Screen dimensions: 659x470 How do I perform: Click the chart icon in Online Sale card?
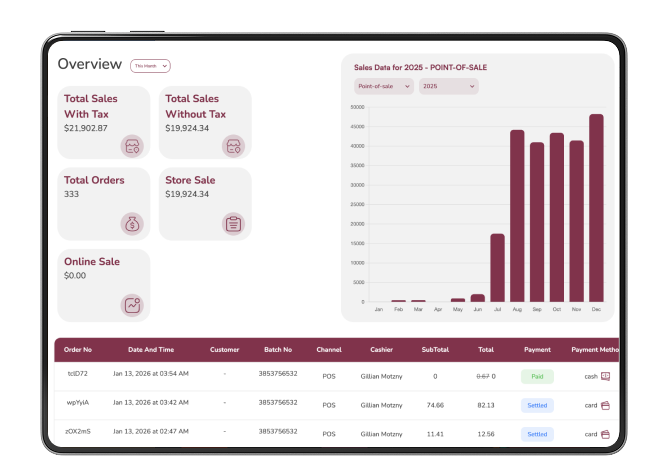tap(132, 305)
